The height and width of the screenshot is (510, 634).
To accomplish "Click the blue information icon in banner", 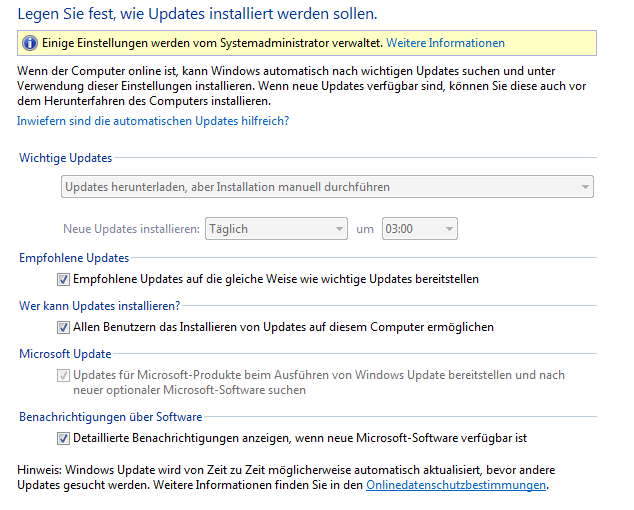I will tap(30, 43).
